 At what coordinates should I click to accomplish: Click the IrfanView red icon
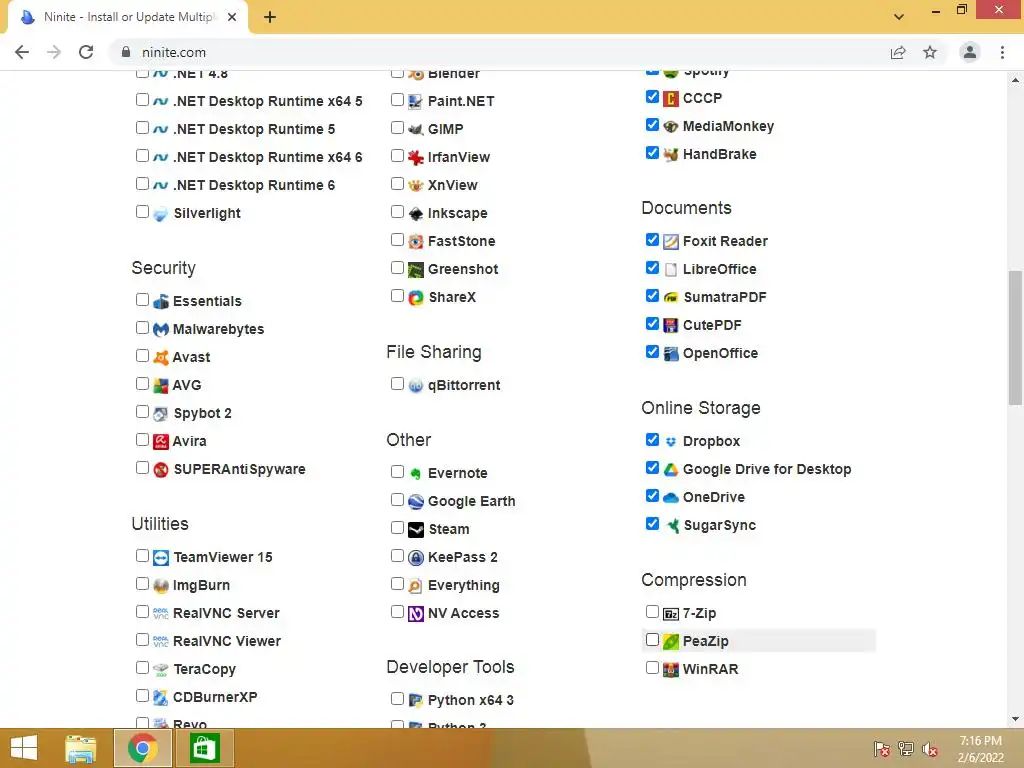(x=415, y=157)
